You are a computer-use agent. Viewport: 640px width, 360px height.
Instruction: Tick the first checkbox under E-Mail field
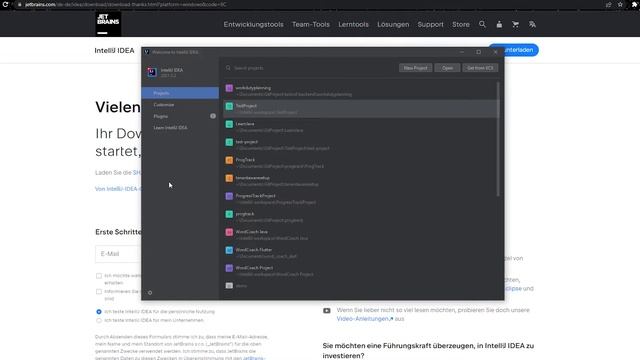point(99,276)
